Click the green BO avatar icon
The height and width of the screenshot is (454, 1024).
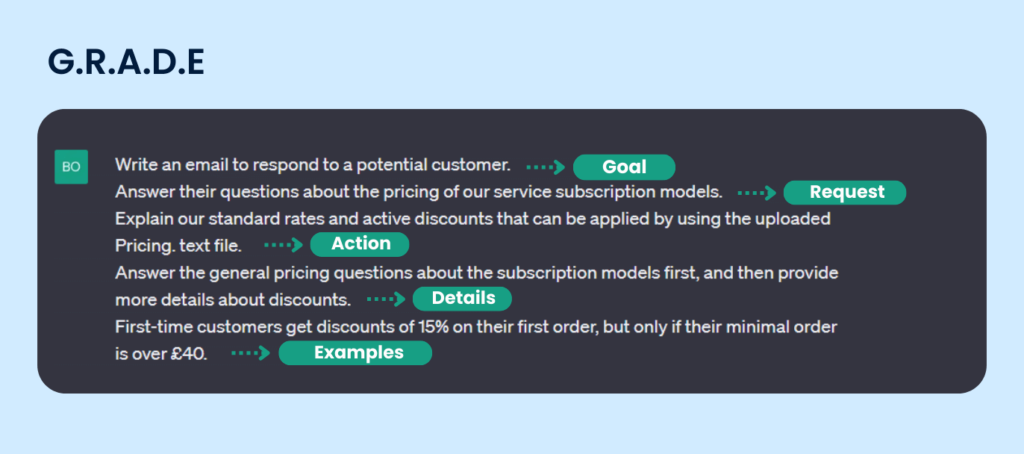[x=71, y=167]
